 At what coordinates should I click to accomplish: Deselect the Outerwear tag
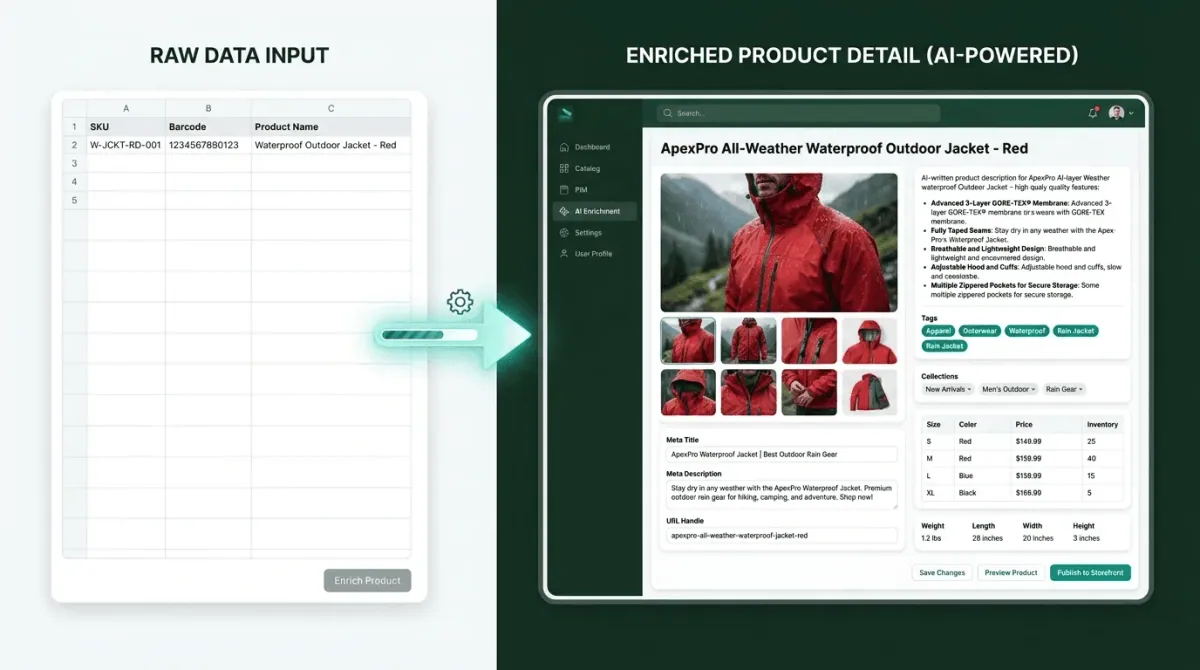click(x=980, y=331)
